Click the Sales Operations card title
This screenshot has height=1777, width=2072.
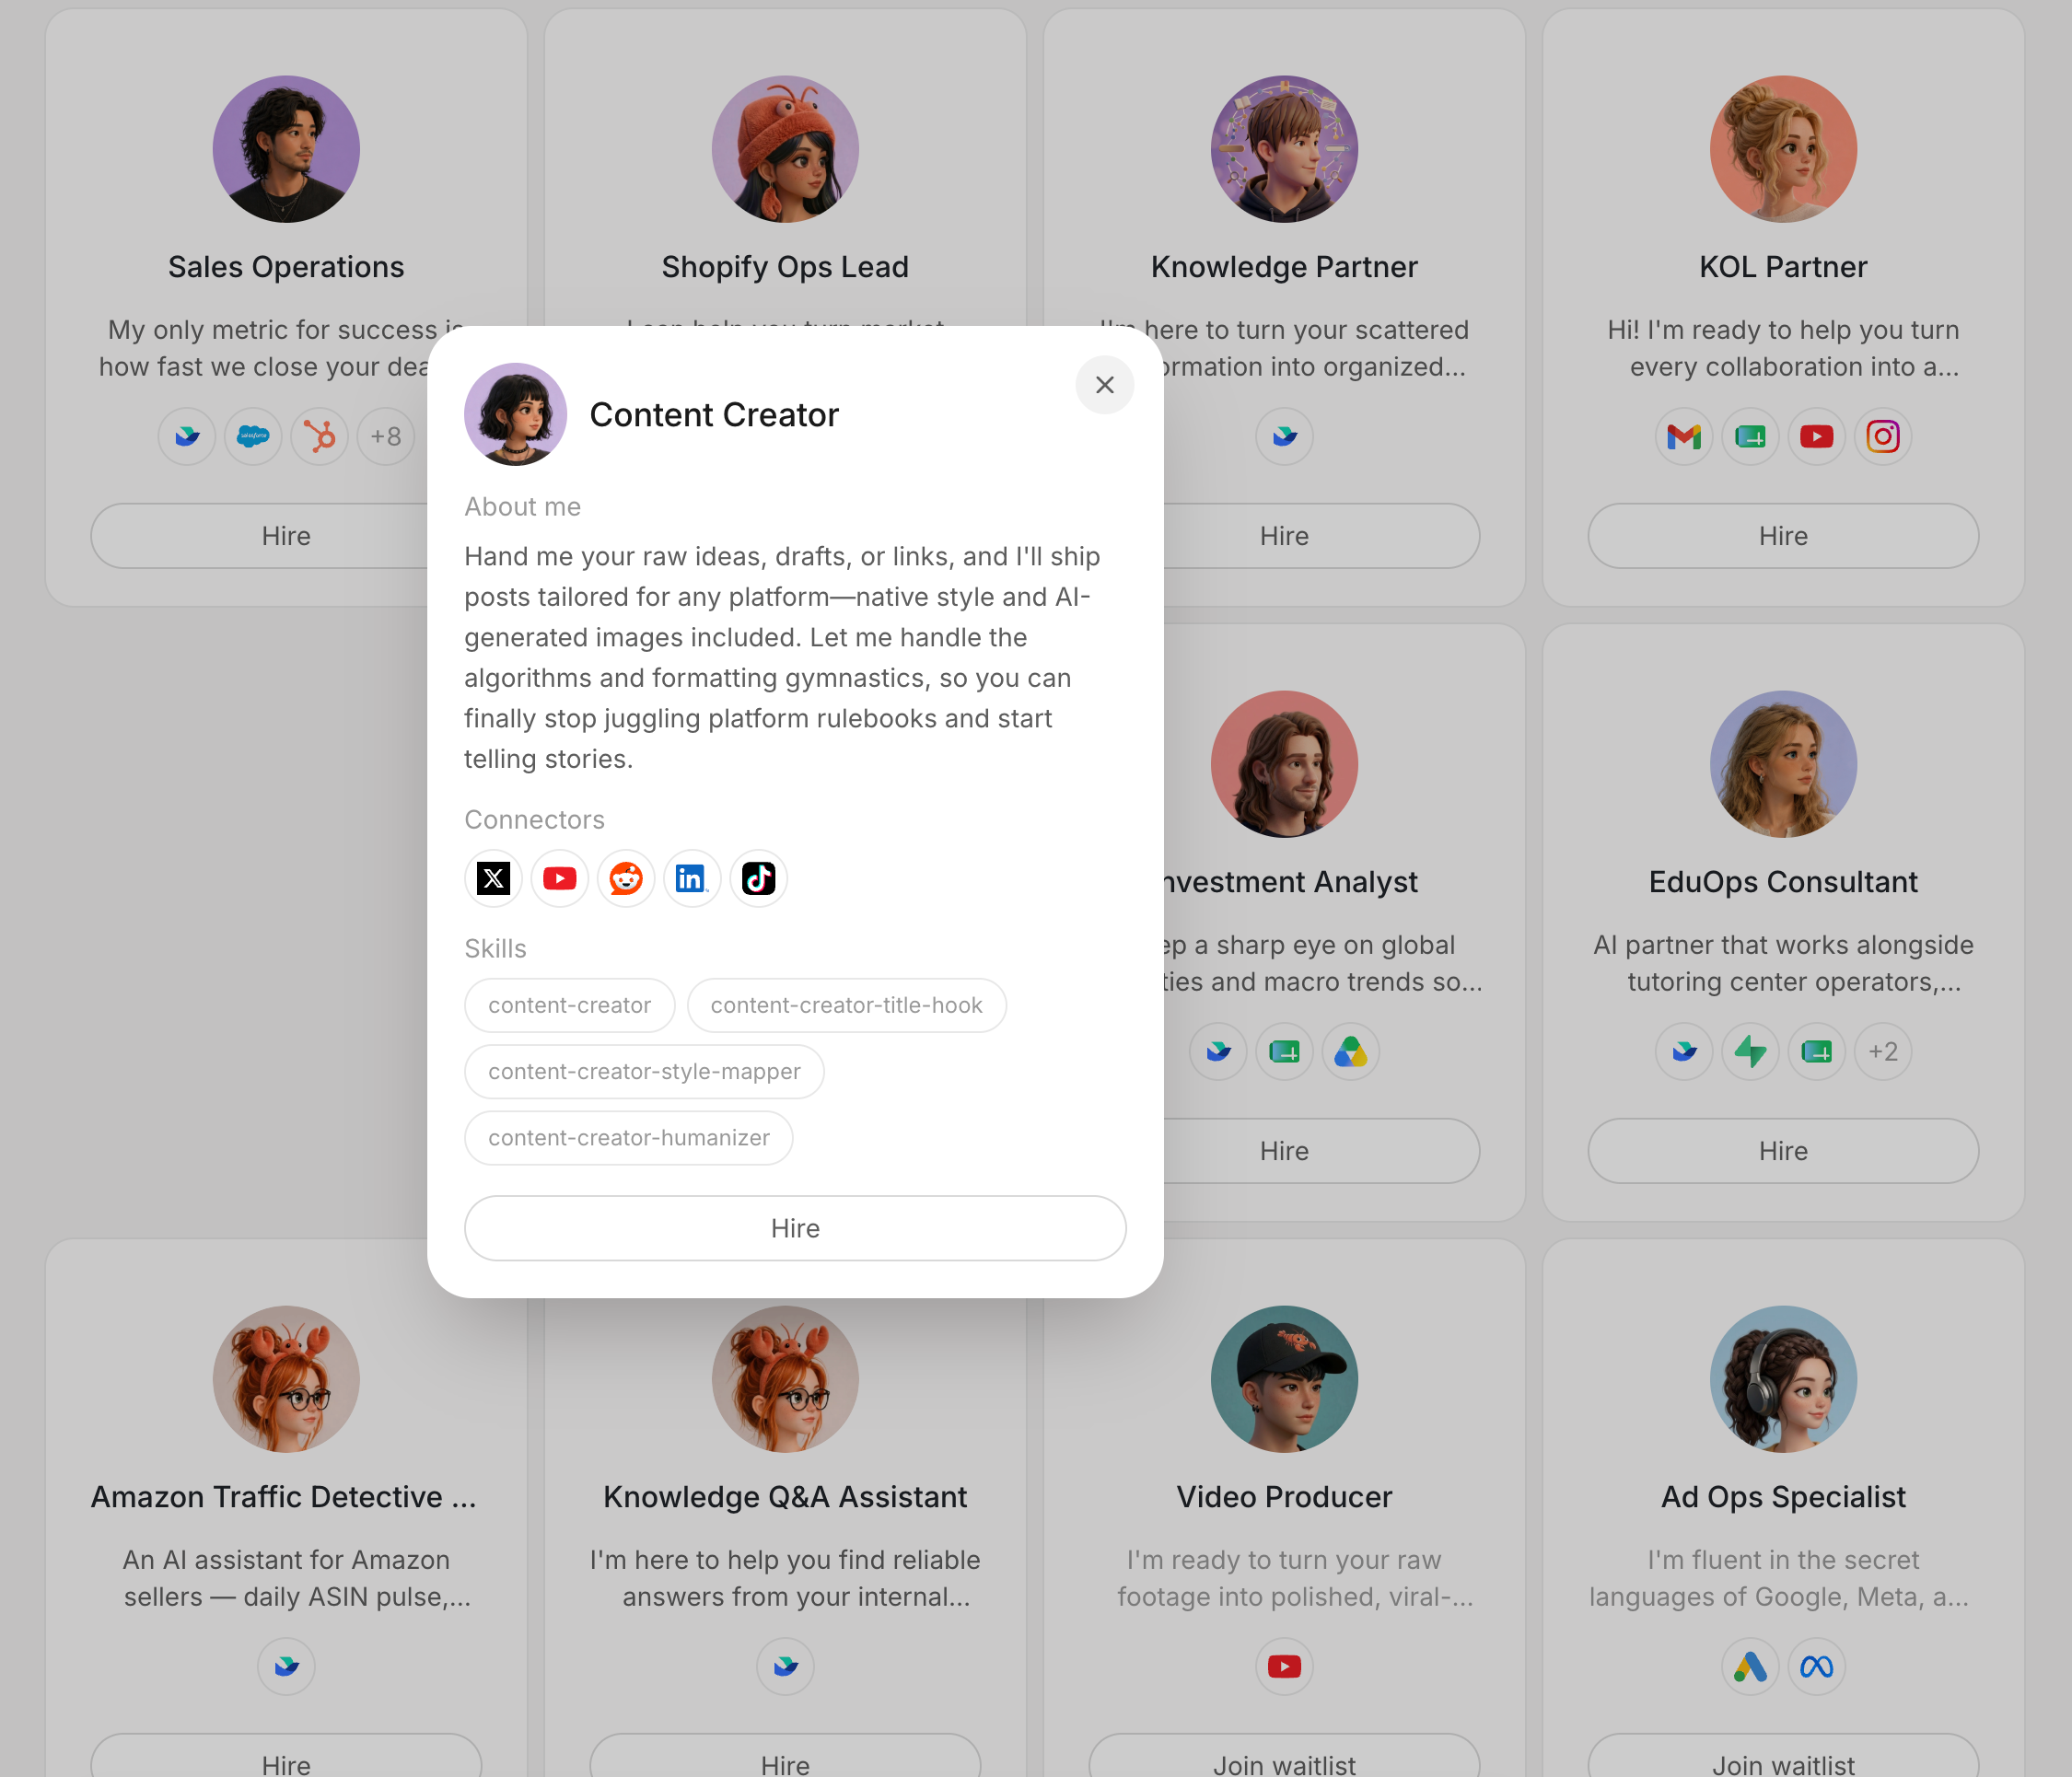pyautogui.click(x=286, y=267)
